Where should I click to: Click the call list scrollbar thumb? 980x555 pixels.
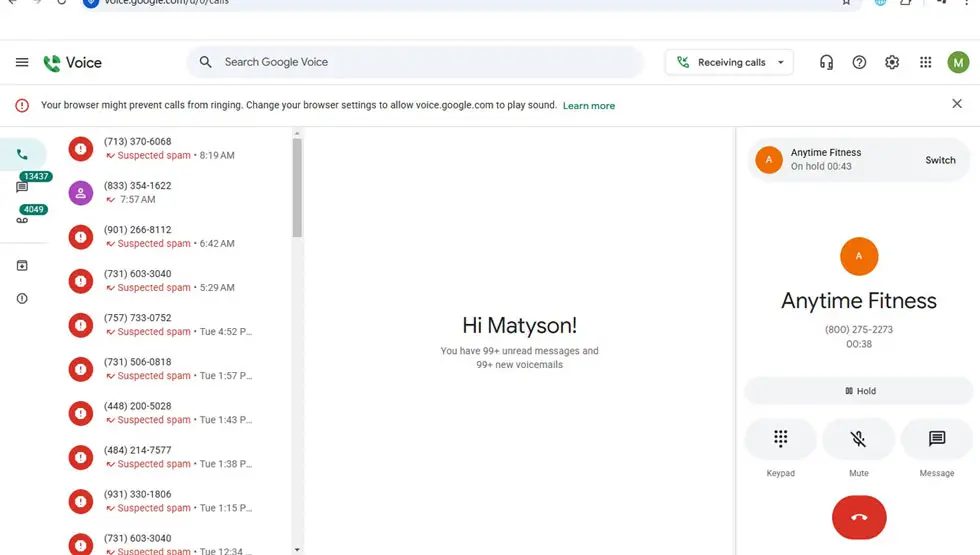click(297, 188)
